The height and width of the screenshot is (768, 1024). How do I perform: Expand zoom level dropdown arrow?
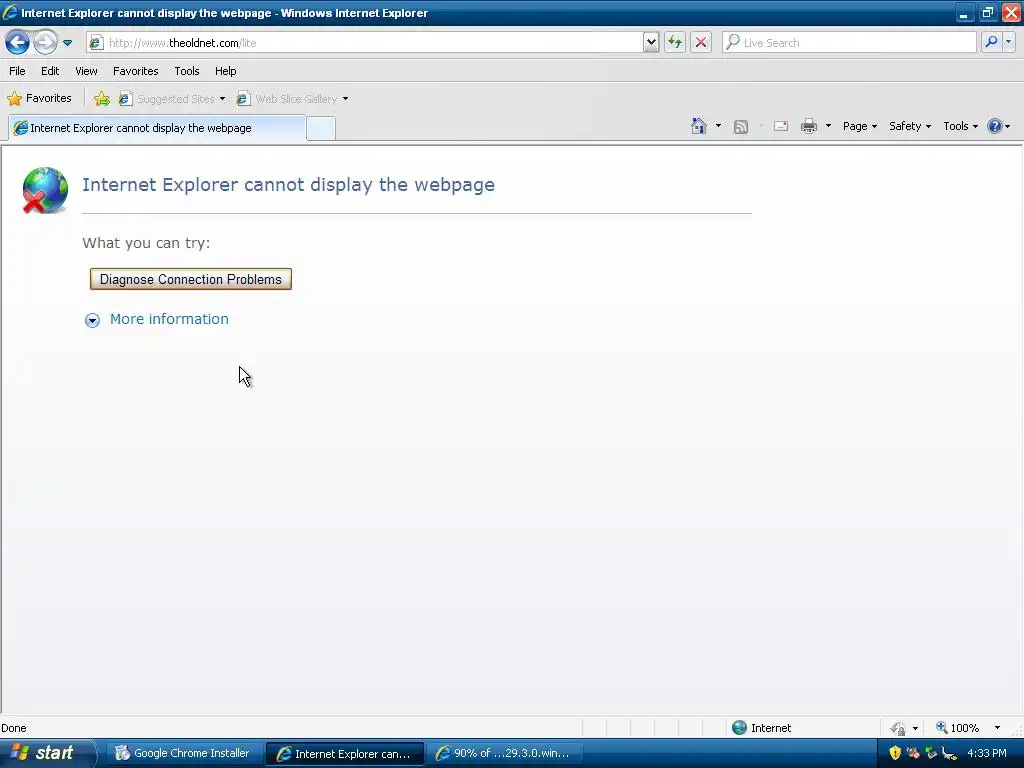997,728
